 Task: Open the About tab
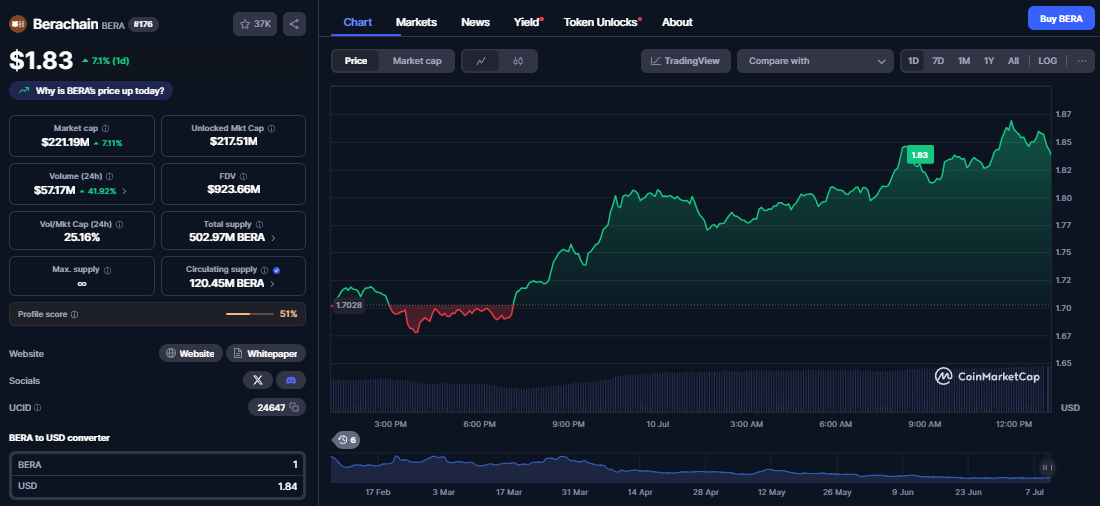point(677,22)
